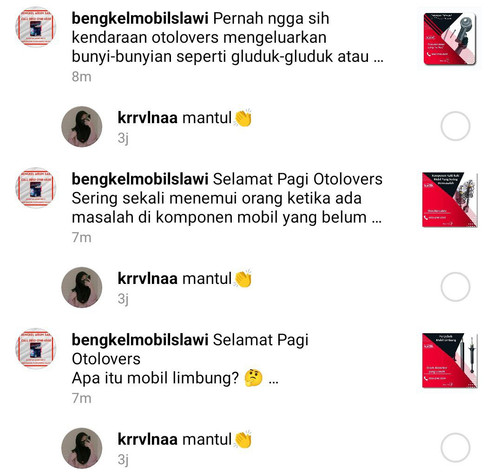The image size is (500, 474).
Task: Open bengkelmobilslawi username on Pernah ngga sih post
Action: tap(140, 18)
